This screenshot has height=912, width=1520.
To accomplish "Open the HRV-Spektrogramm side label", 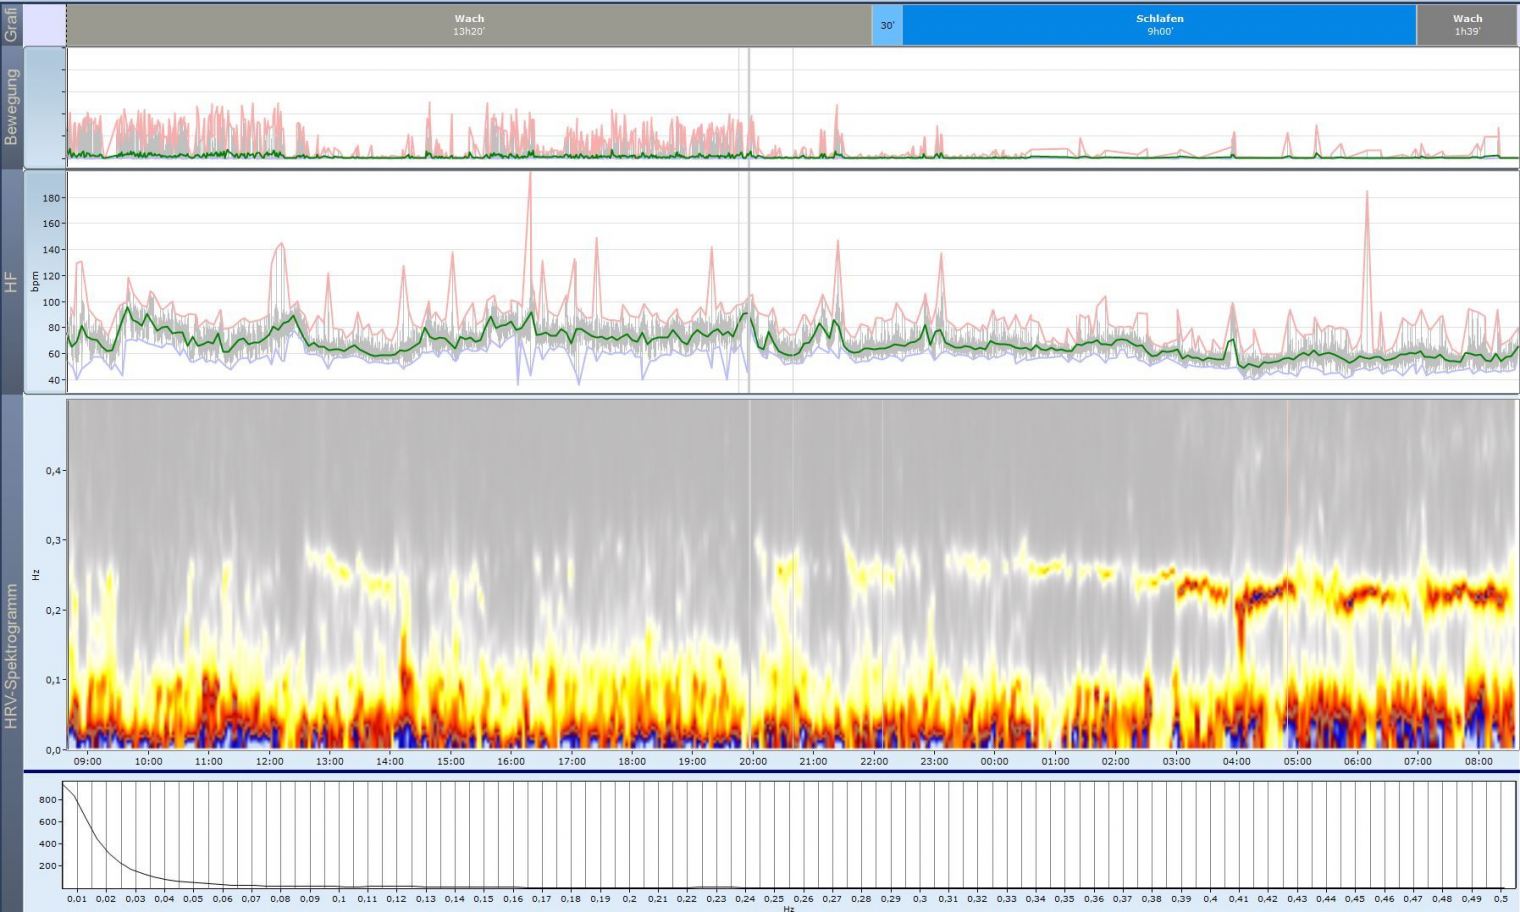I will pos(12,655).
